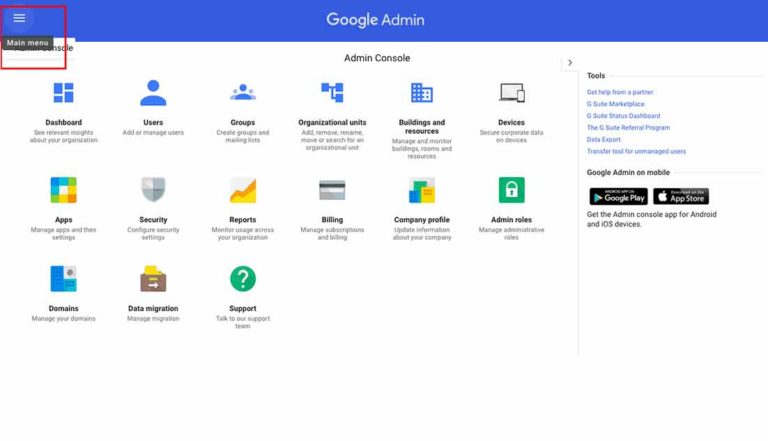This screenshot has width=768, height=441.
Task: Click the Admin roles lock icon
Action: (512, 190)
